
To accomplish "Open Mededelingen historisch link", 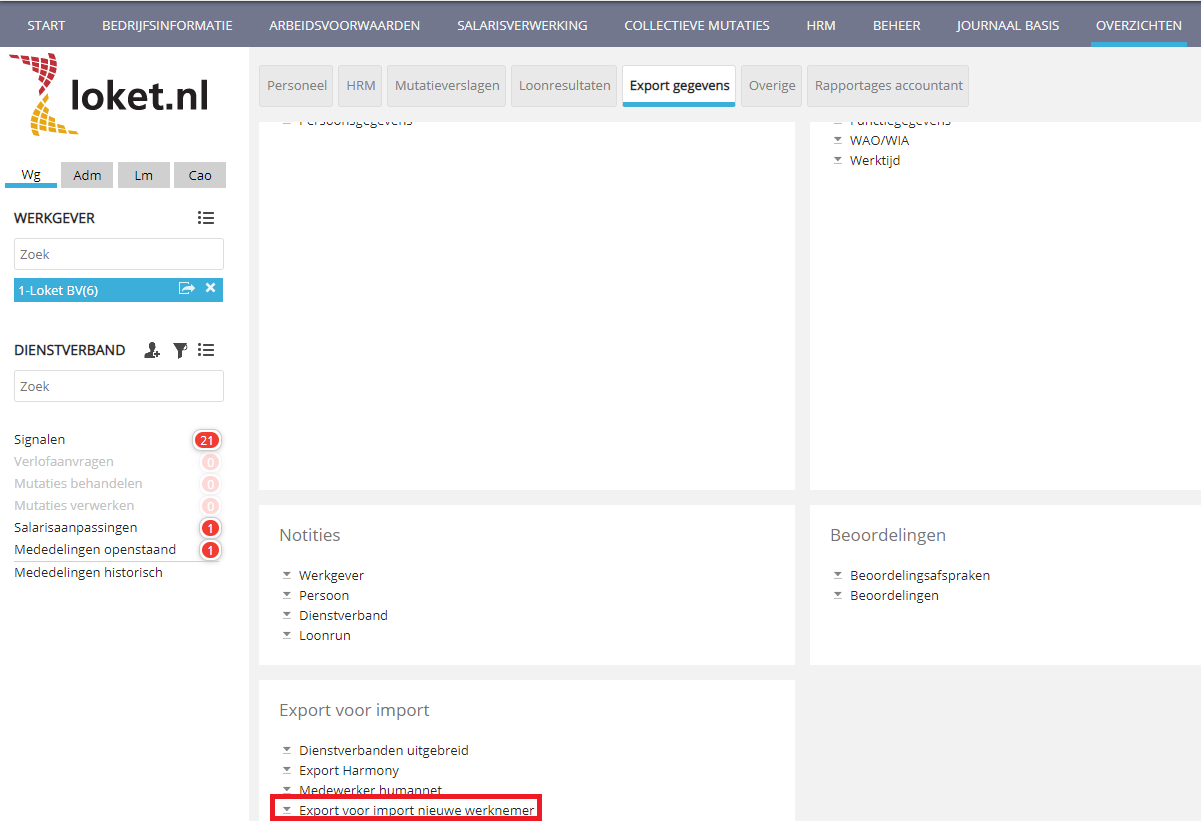I will click(x=88, y=572).
